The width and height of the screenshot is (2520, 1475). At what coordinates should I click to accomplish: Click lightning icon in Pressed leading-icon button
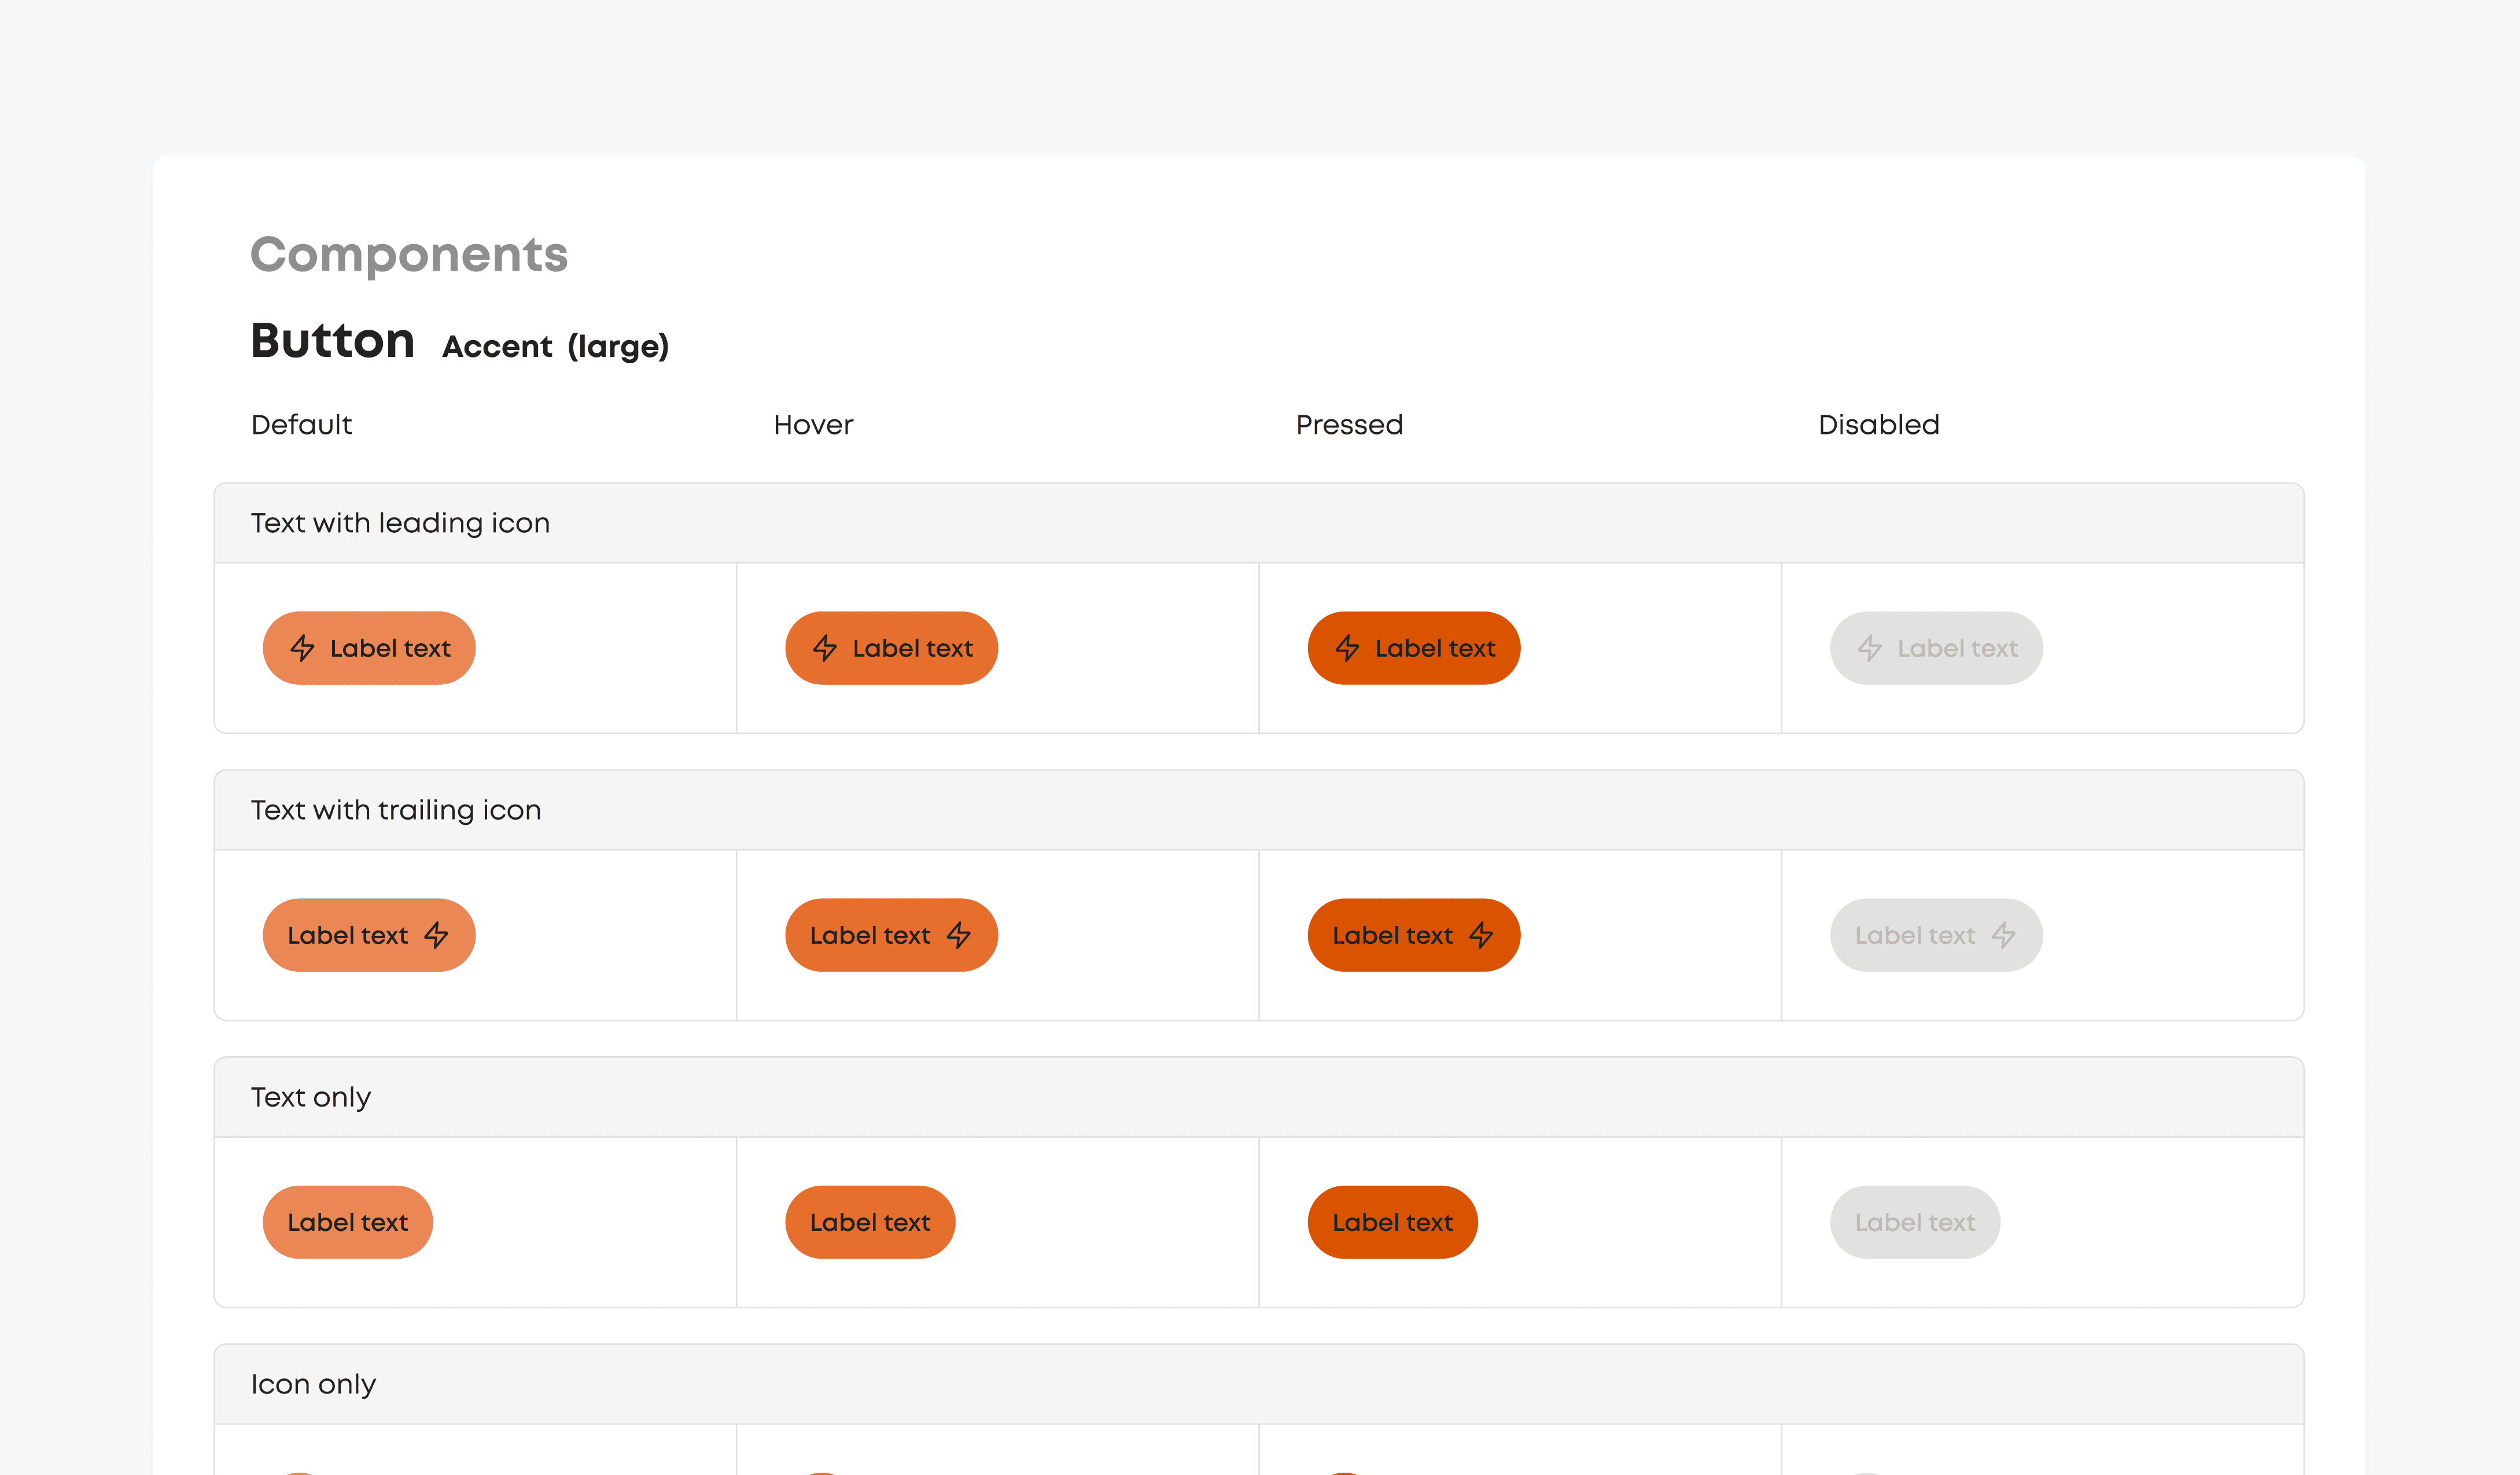[x=1347, y=648]
